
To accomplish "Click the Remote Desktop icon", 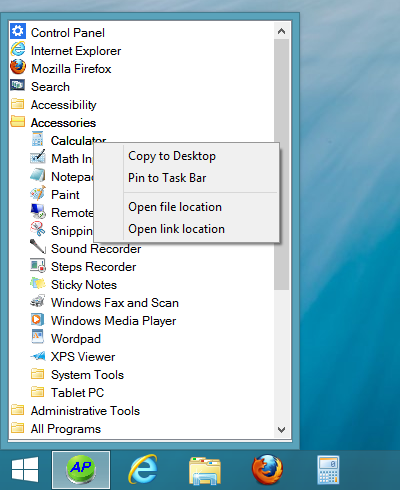I will [38, 211].
